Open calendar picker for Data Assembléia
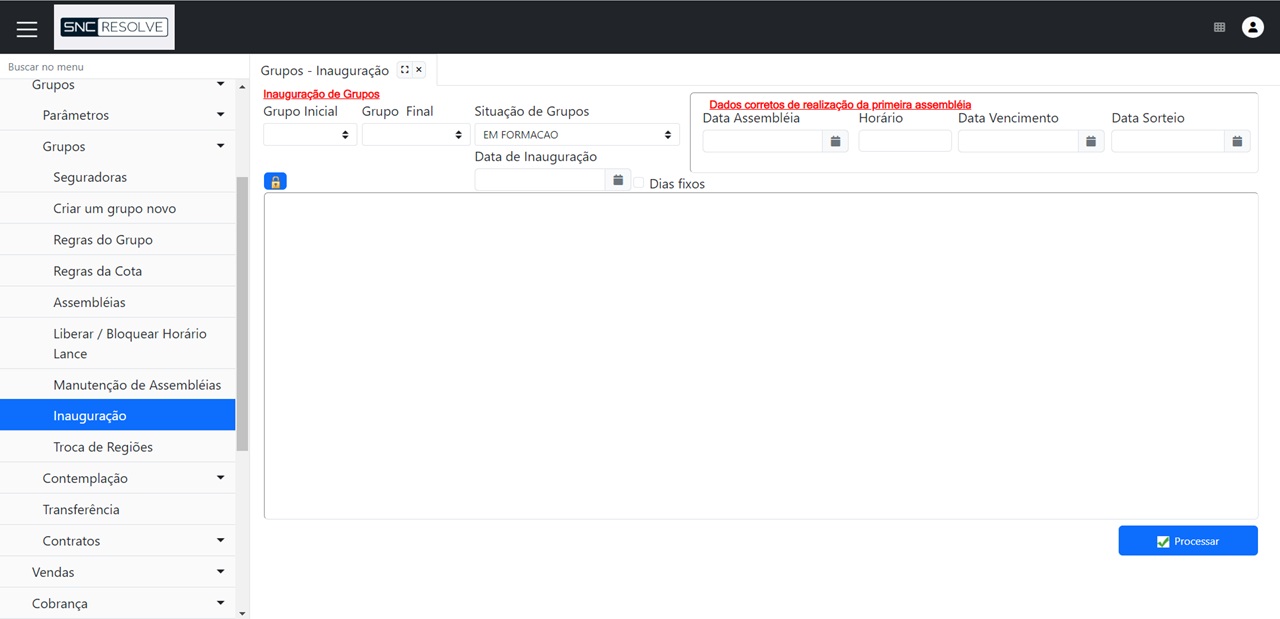The image size is (1280, 619). pyautogui.click(x=835, y=141)
